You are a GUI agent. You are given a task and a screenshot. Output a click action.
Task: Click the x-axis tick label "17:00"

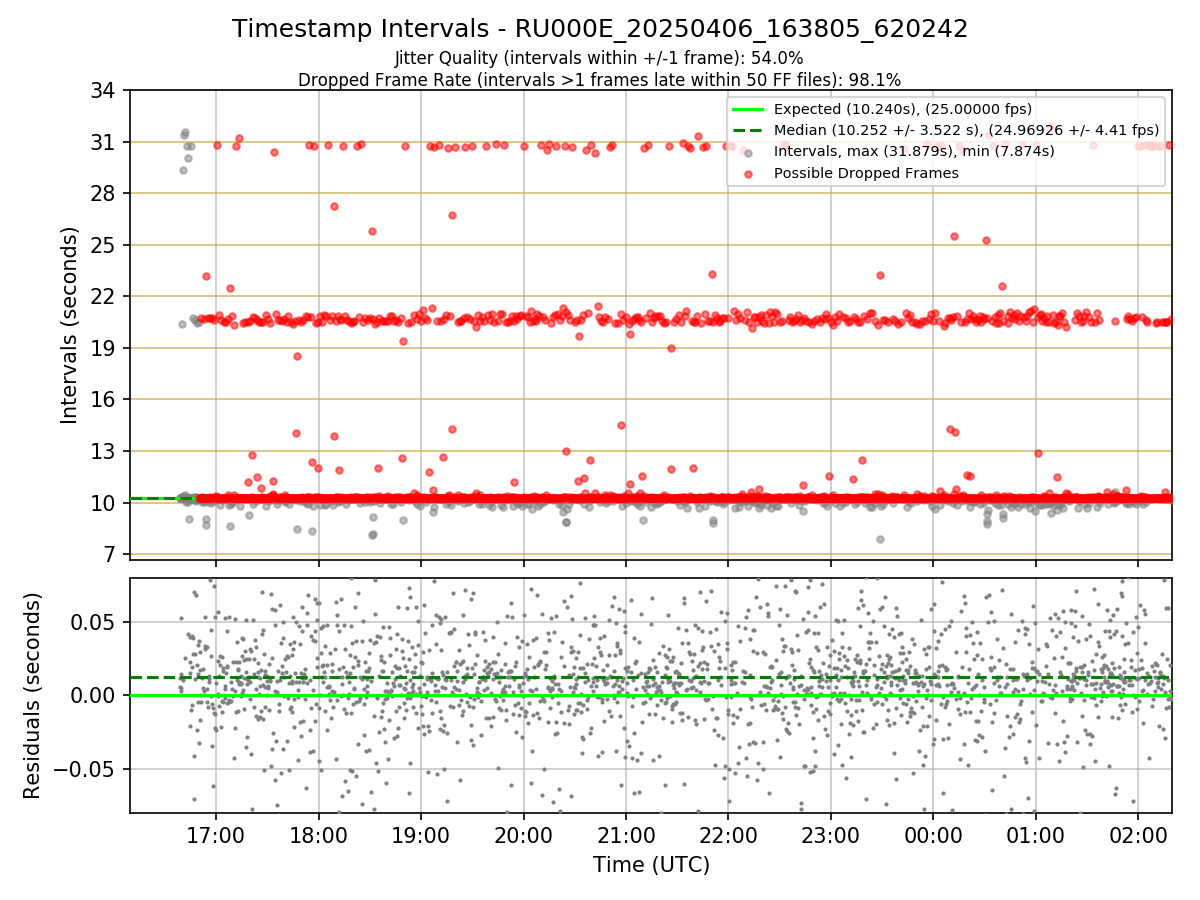(x=216, y=834)
